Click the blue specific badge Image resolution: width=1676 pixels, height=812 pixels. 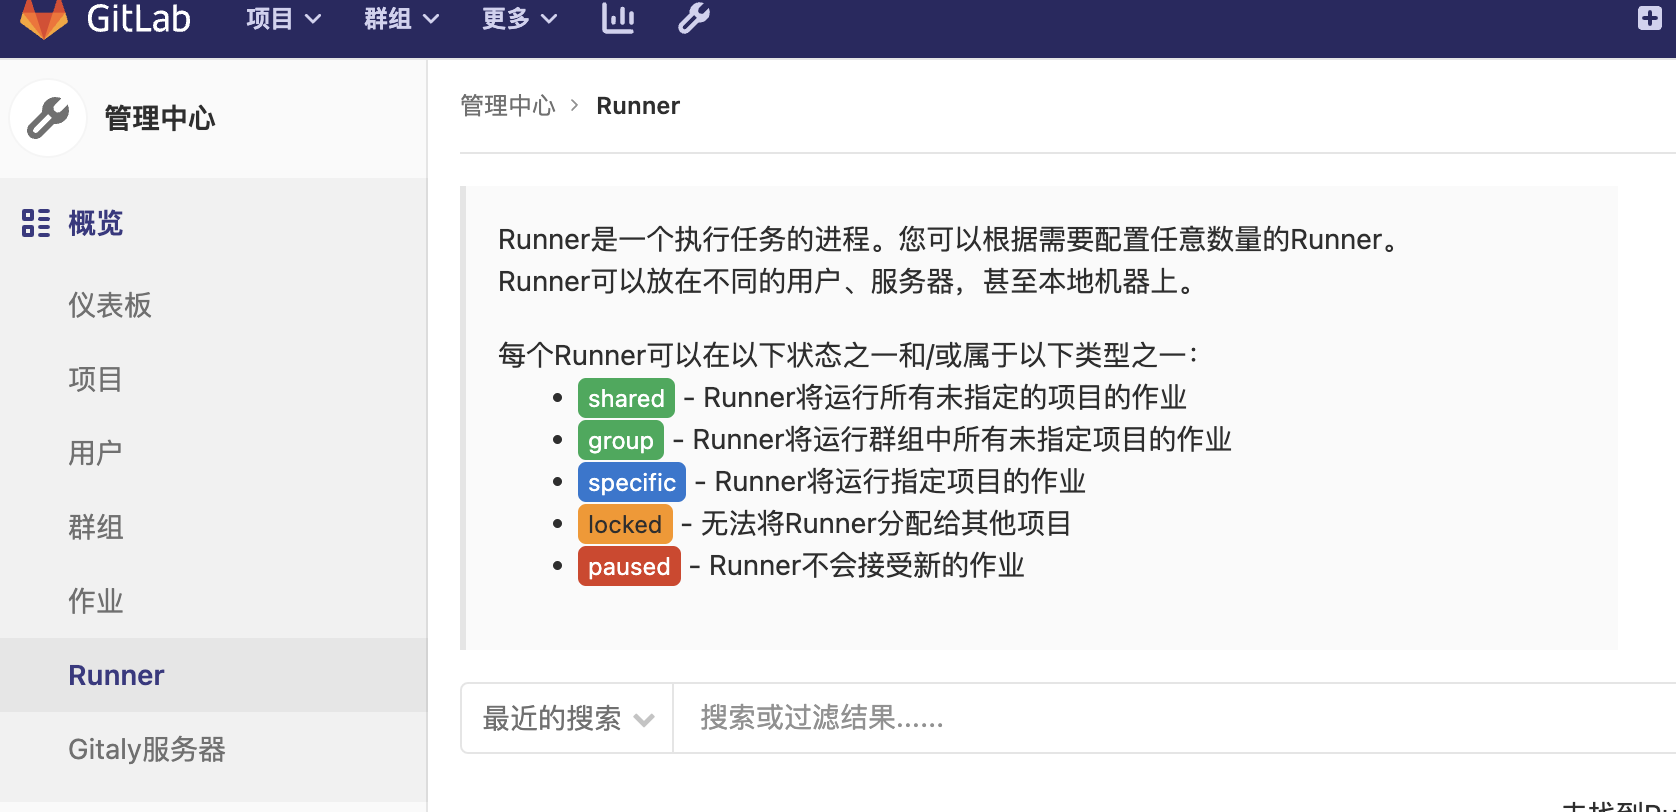[632, 482]
